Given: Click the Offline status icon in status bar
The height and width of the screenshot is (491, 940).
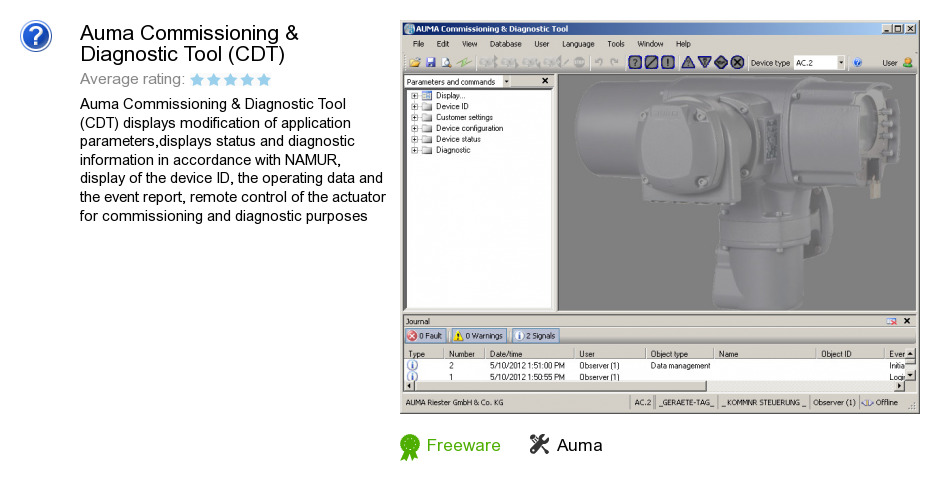Looking at the screenshot, I should 867,402.
